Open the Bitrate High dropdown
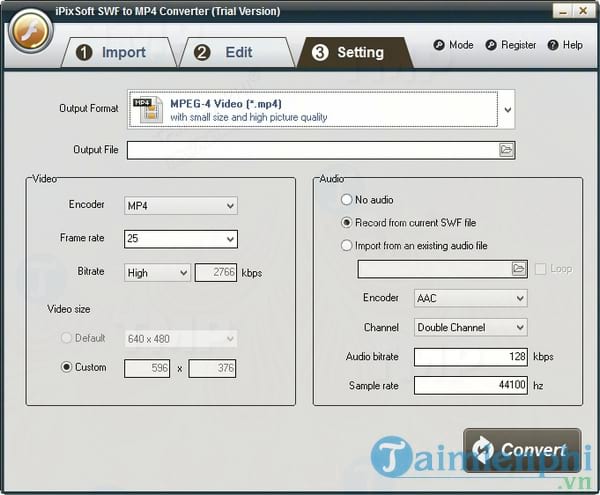This screenshot has width=600, height=495. (157, 273)
